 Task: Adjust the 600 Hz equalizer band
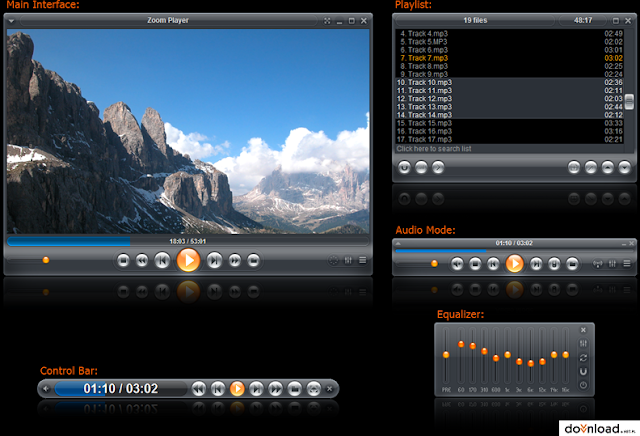pos(496,358)
